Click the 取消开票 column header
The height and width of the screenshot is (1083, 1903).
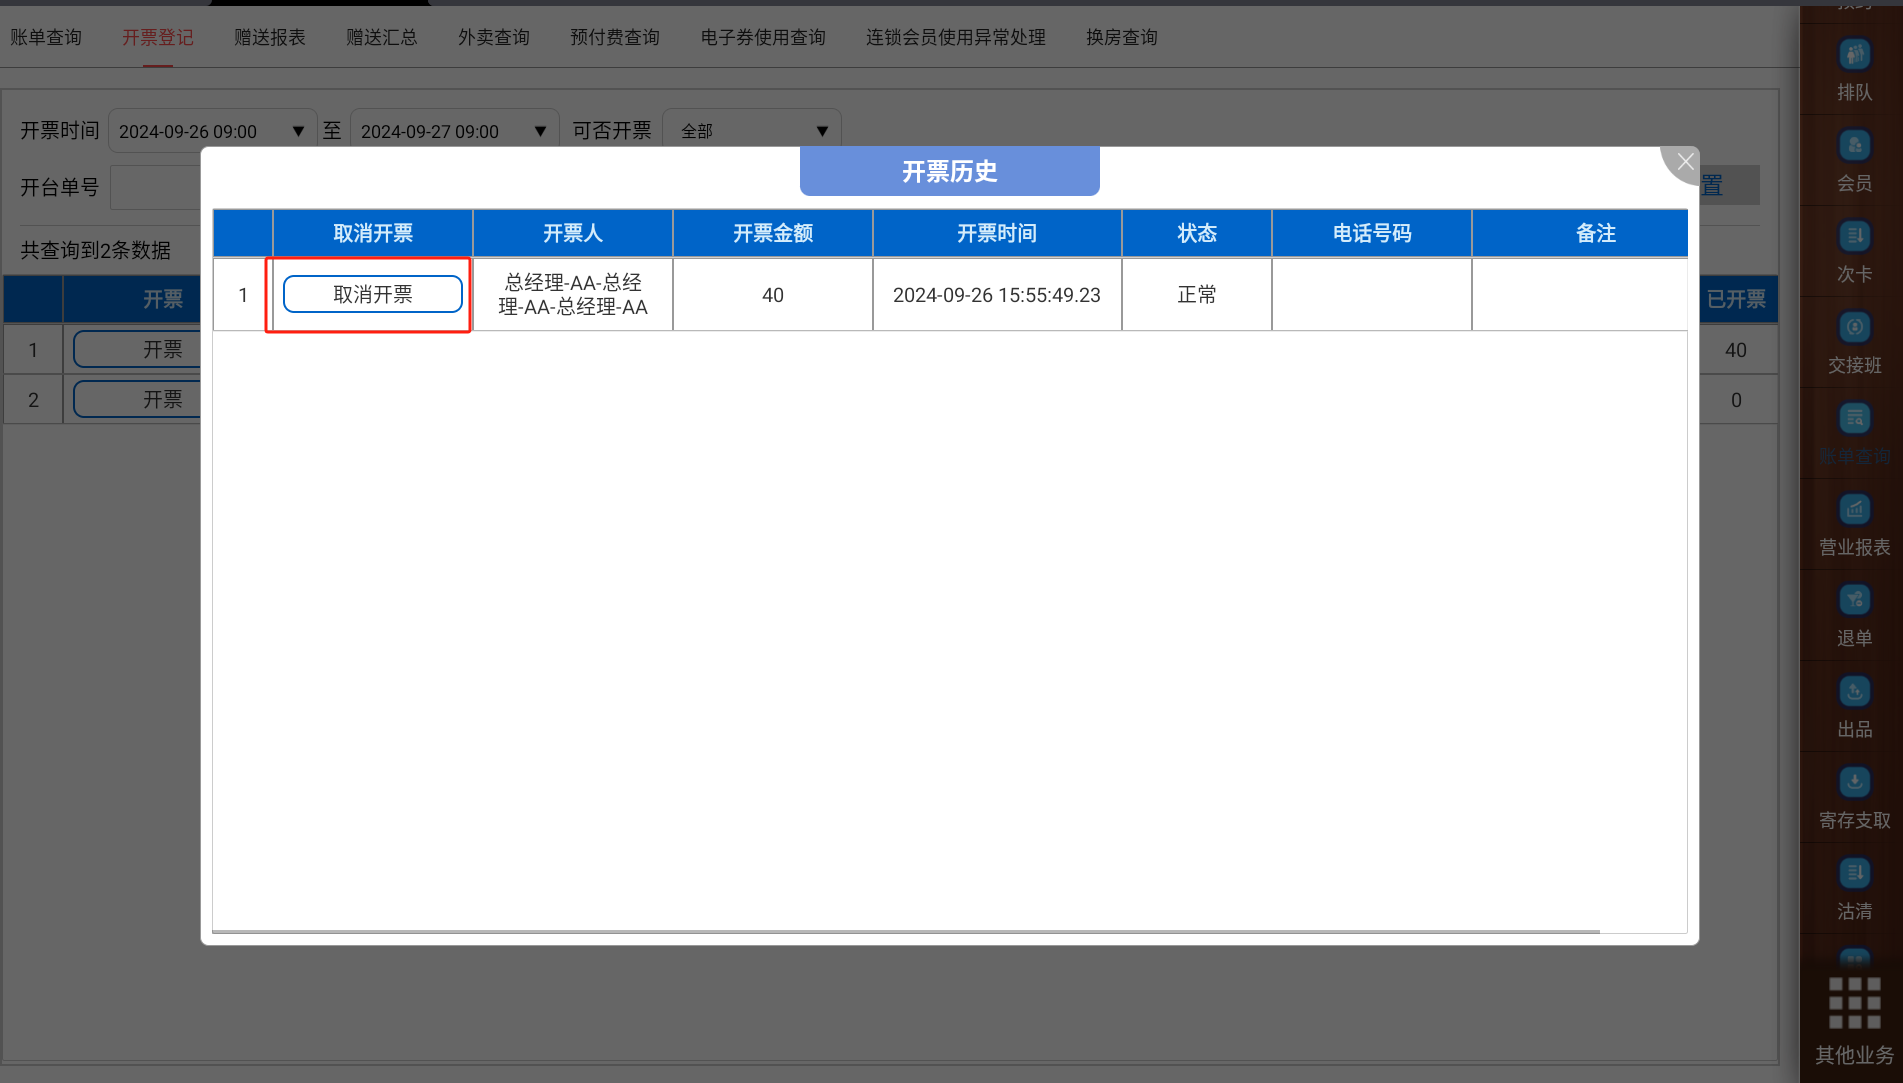tap(372, 233)
